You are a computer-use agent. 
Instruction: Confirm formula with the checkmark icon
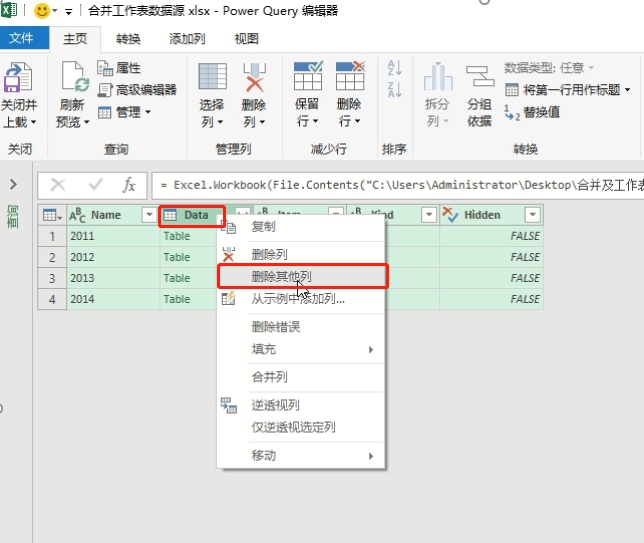click(95, 185)
